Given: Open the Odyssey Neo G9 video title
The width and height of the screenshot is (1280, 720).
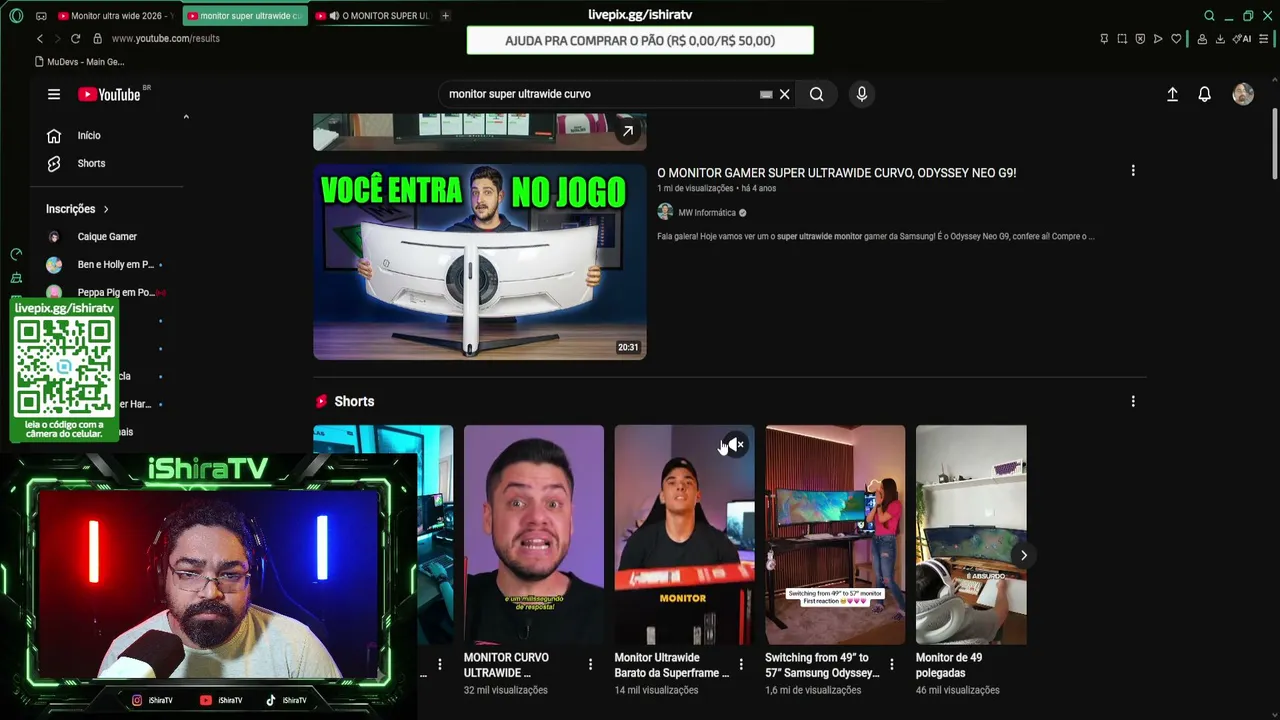Looking at the screenshot, I should [x=836, y=173].
